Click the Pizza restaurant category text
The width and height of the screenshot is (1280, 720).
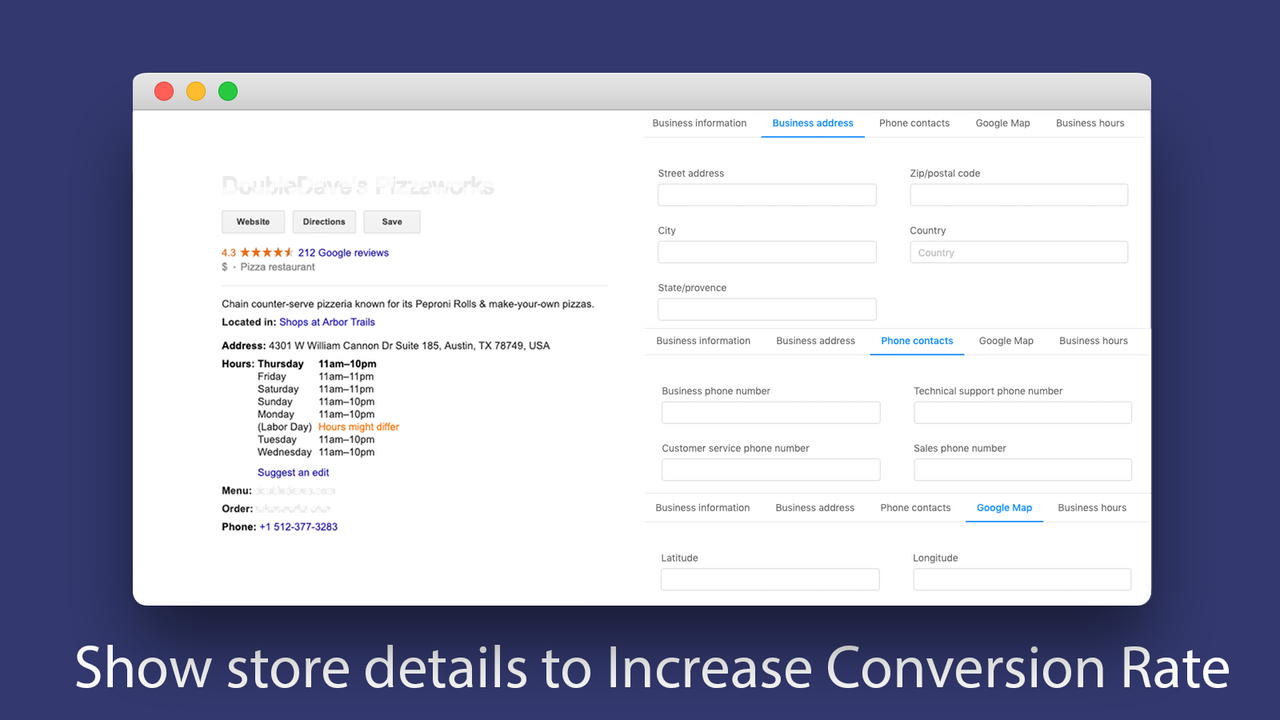click(278, 267)
